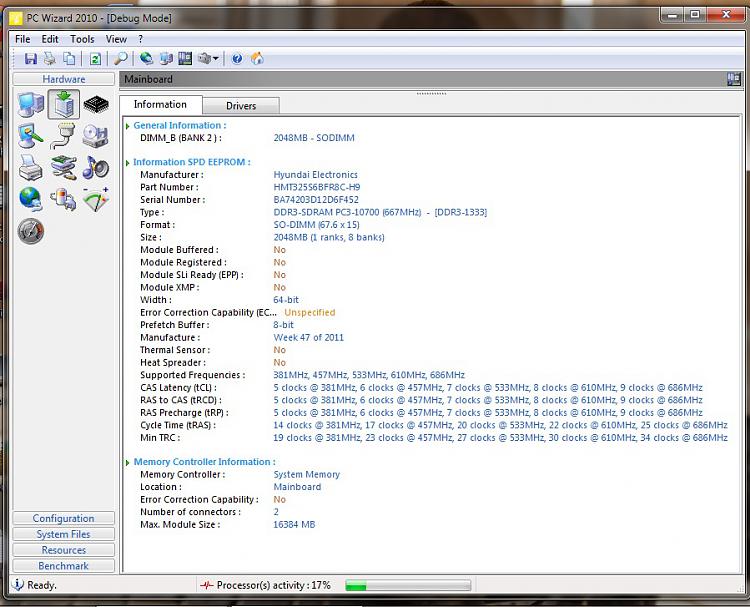This screenshot has height=607, width=750.
Task: Click the Print toolbar icon
Action: tap(50, 59)
